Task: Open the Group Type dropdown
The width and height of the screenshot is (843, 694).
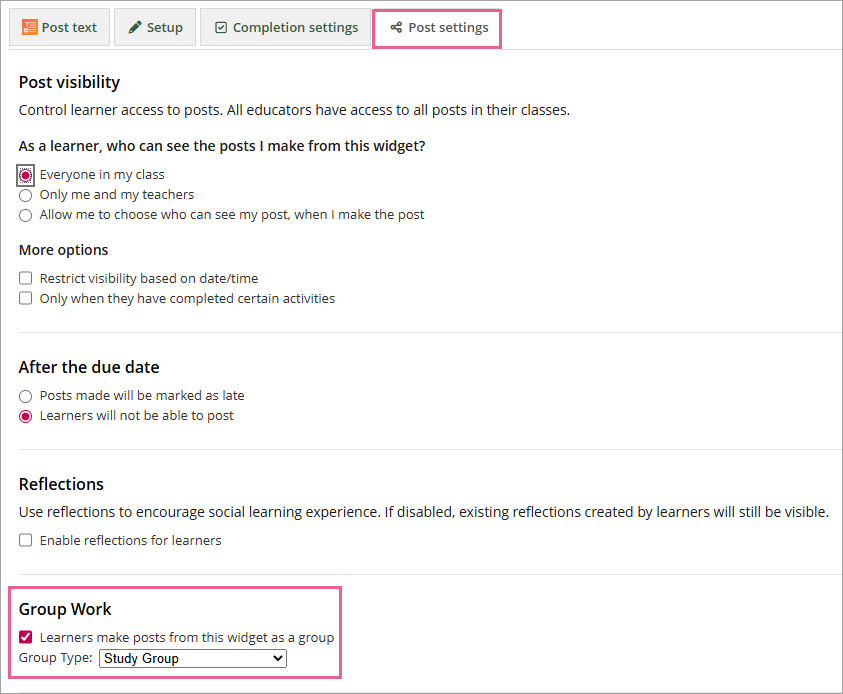Action: tap(193, 659)
